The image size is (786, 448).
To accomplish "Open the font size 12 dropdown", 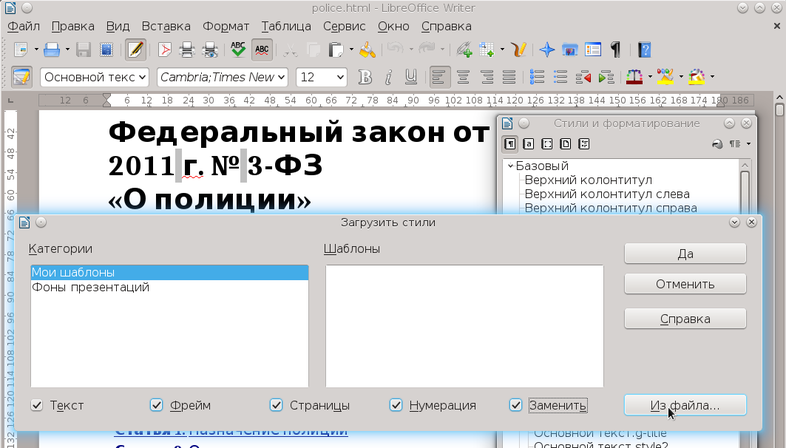I will (340, 77).
